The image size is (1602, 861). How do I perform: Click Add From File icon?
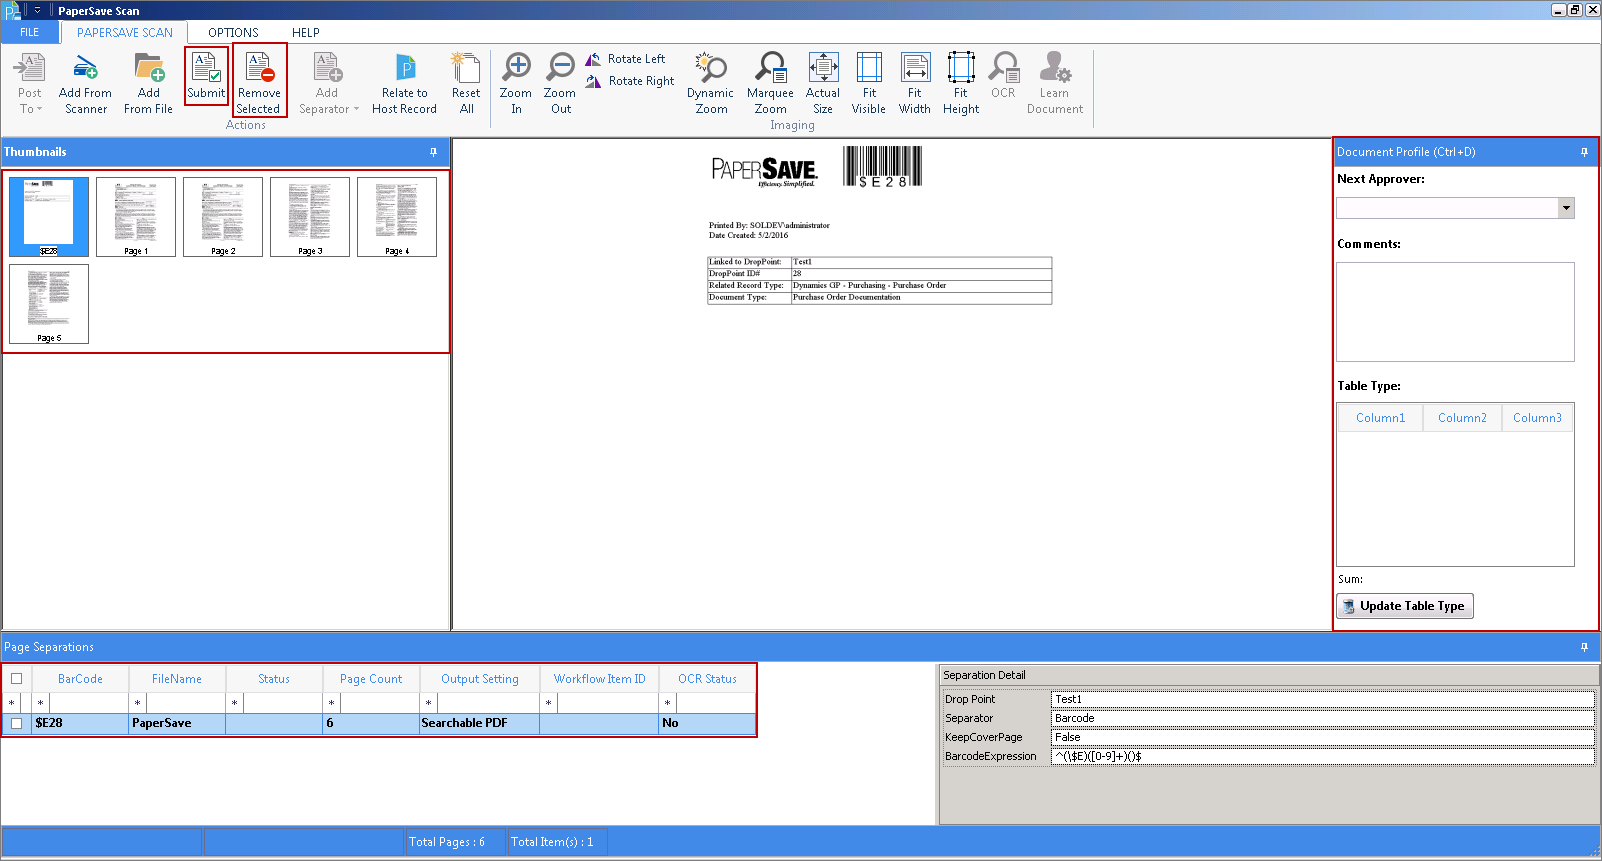[148, 85]
